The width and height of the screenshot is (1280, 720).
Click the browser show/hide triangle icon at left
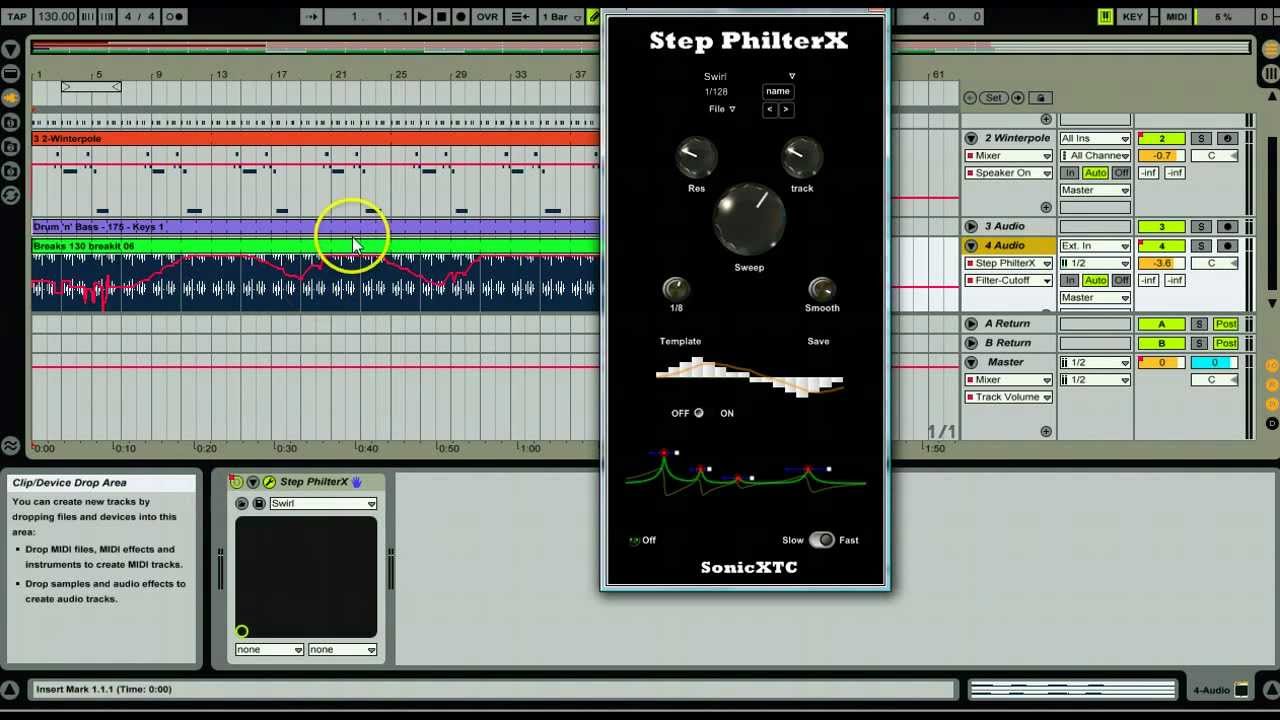tap(10, 49)
